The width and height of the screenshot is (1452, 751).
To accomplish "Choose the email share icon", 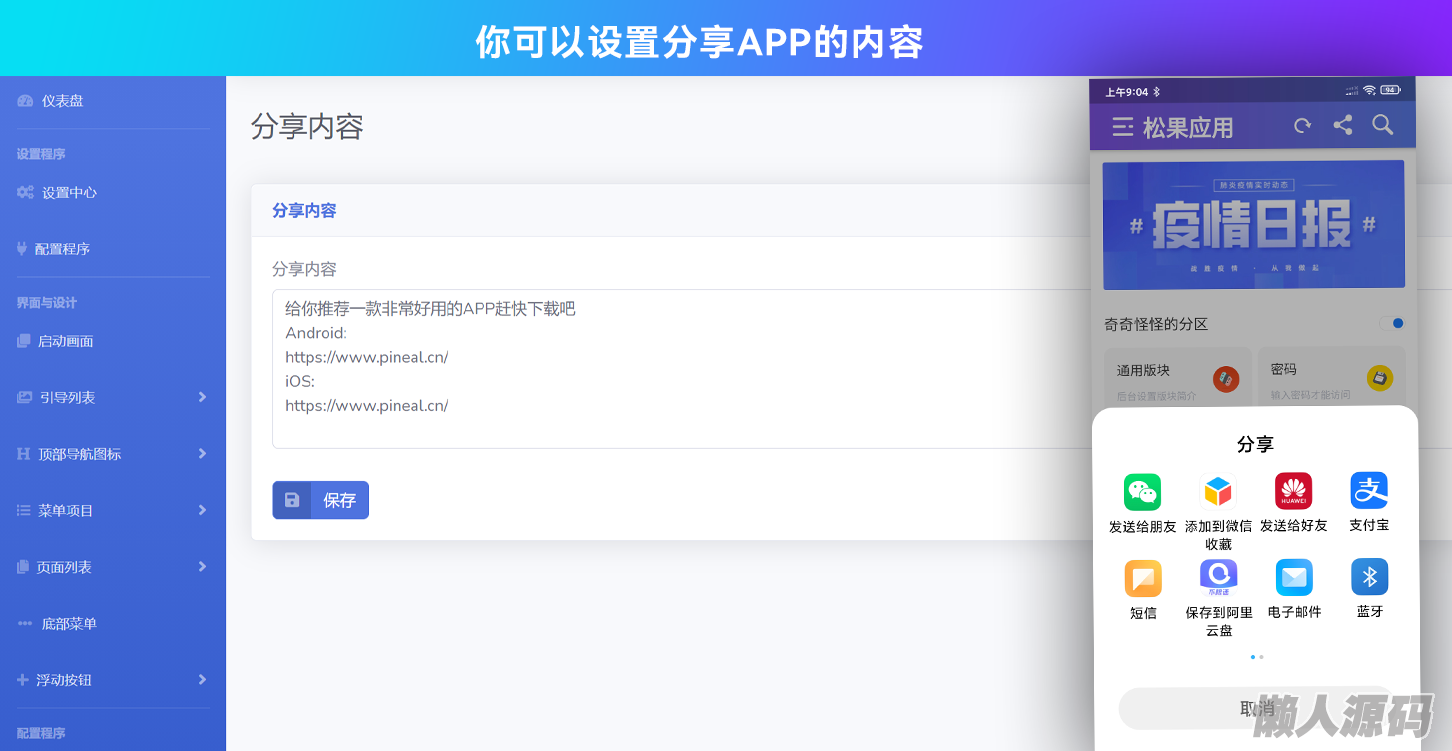I will [x=1294, y=577].
